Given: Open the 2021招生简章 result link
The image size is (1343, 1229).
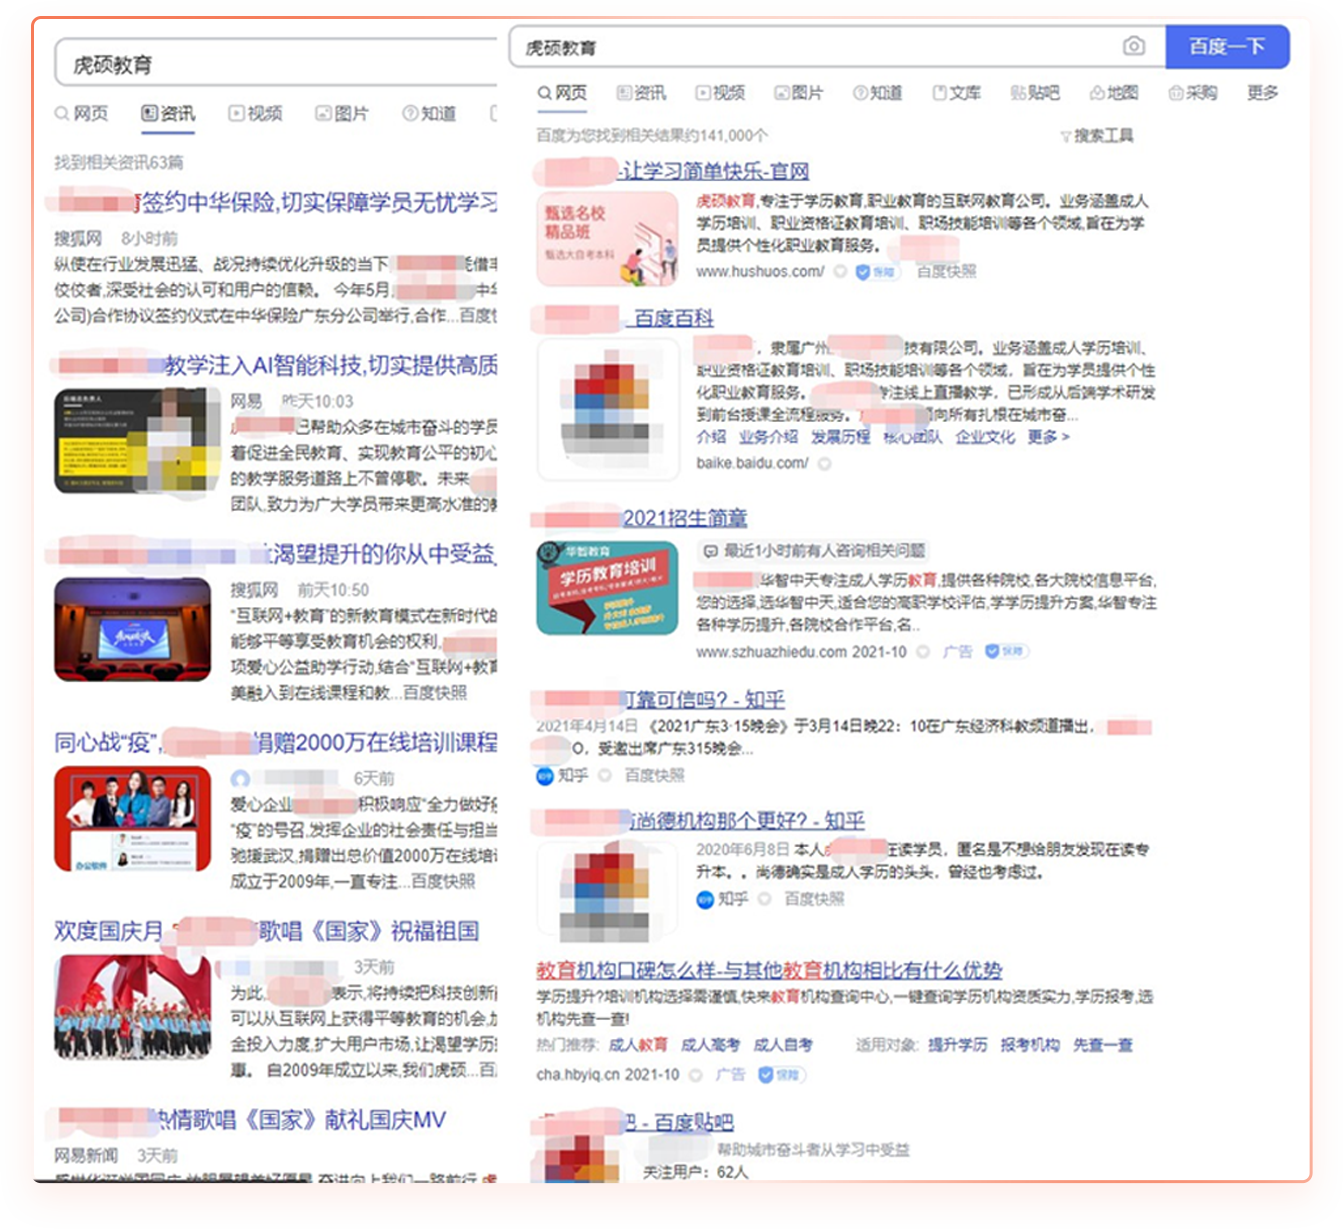Looking at the screenshot, I should tap(684, 518).
